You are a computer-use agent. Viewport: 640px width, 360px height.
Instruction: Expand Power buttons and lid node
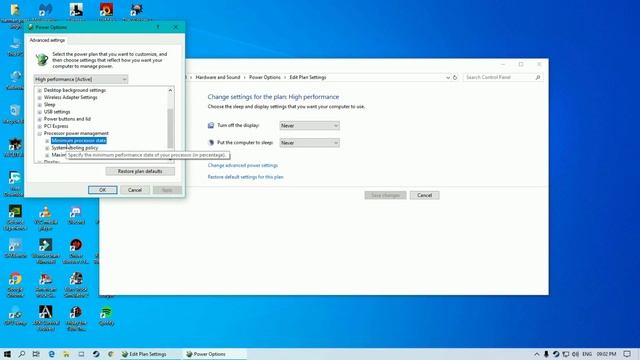coord(40,119)
